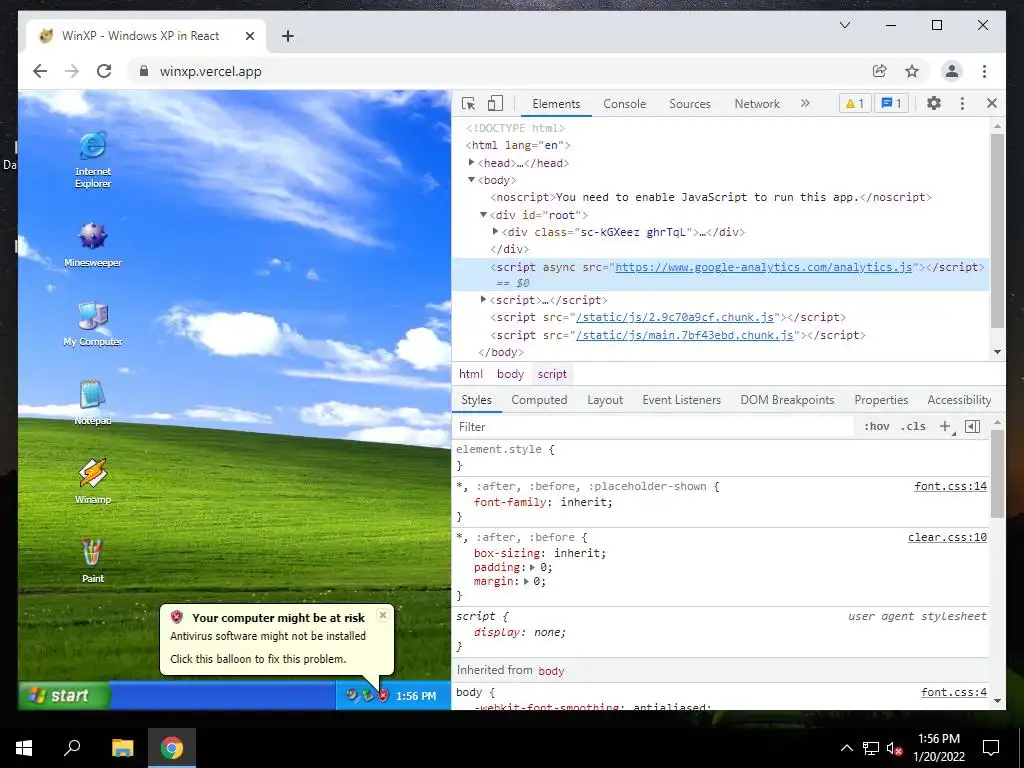Open the tab search dropdown
This screenshot has height=768, width=1024.
point(844,25)
